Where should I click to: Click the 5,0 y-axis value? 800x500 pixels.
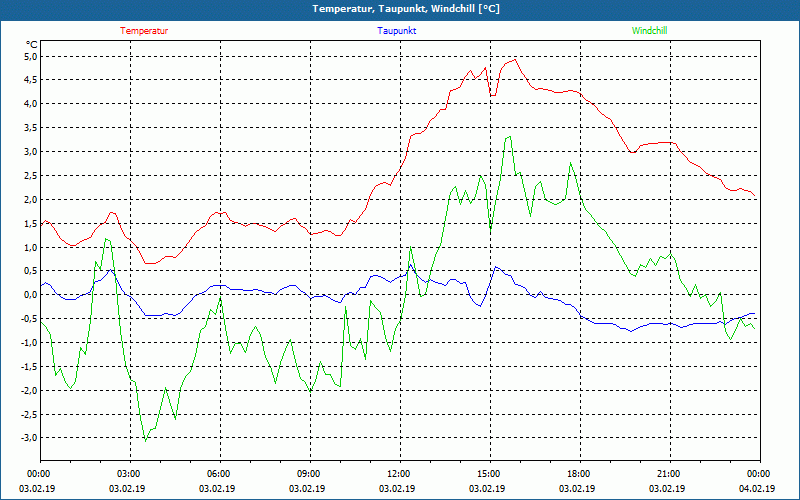point(31,56)
